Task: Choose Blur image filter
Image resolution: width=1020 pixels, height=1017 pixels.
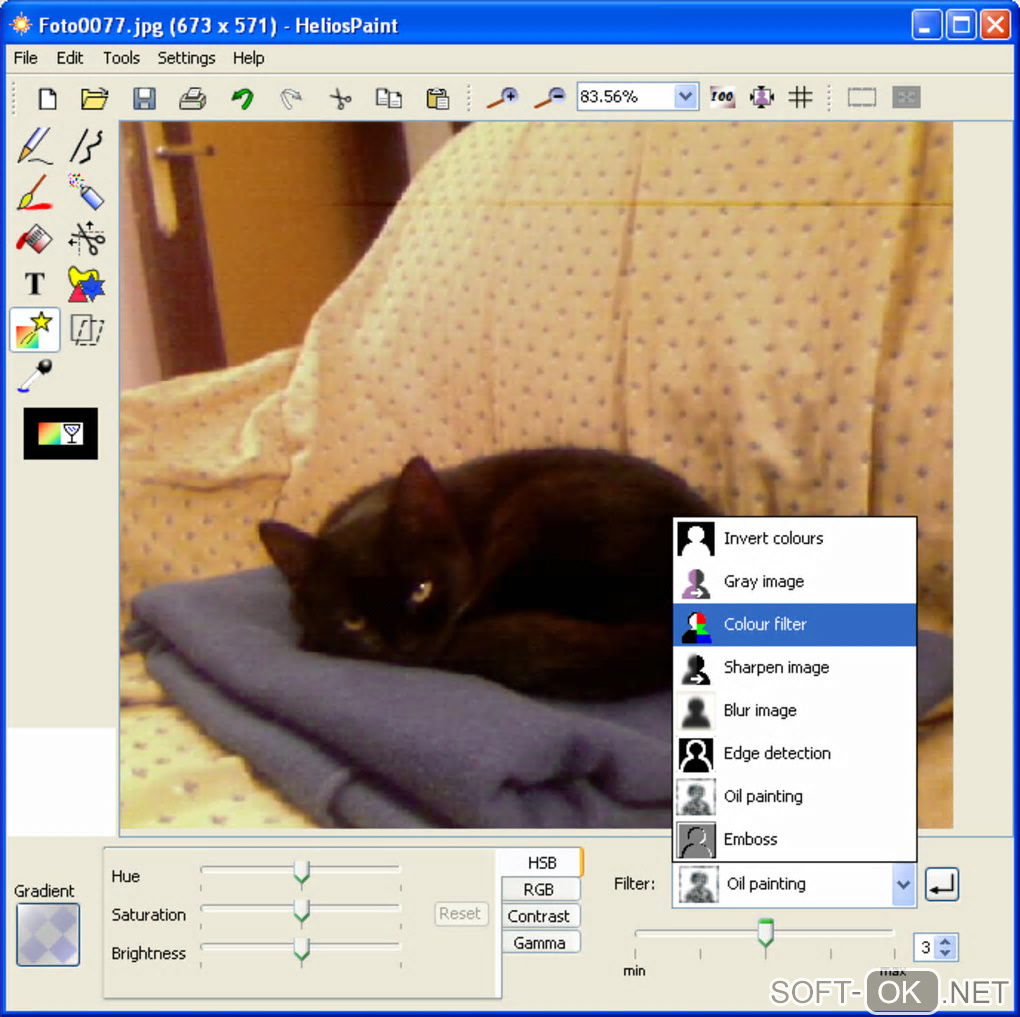Action: click(x=794, y=711)
